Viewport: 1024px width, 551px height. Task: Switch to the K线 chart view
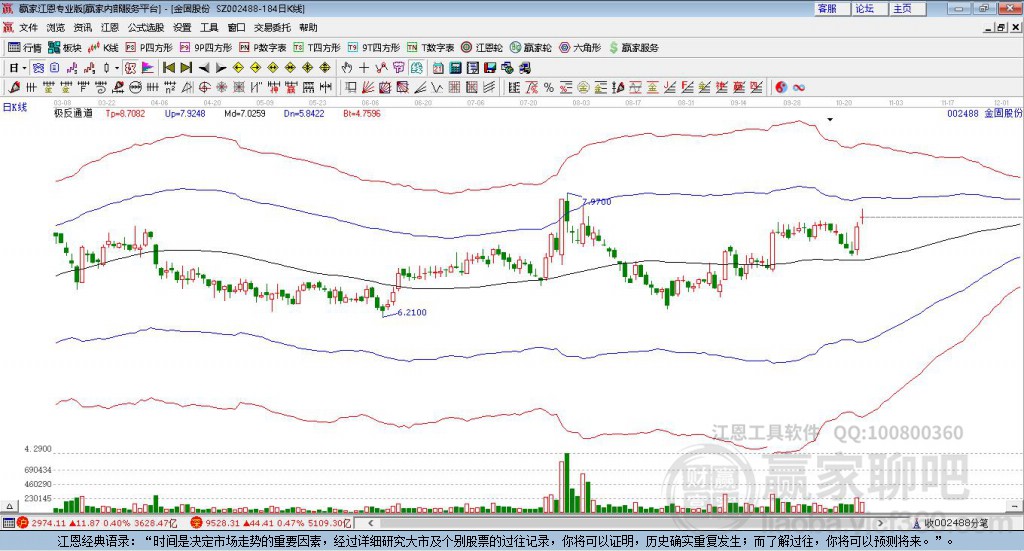pyautogui.click(x=103, y=48)
